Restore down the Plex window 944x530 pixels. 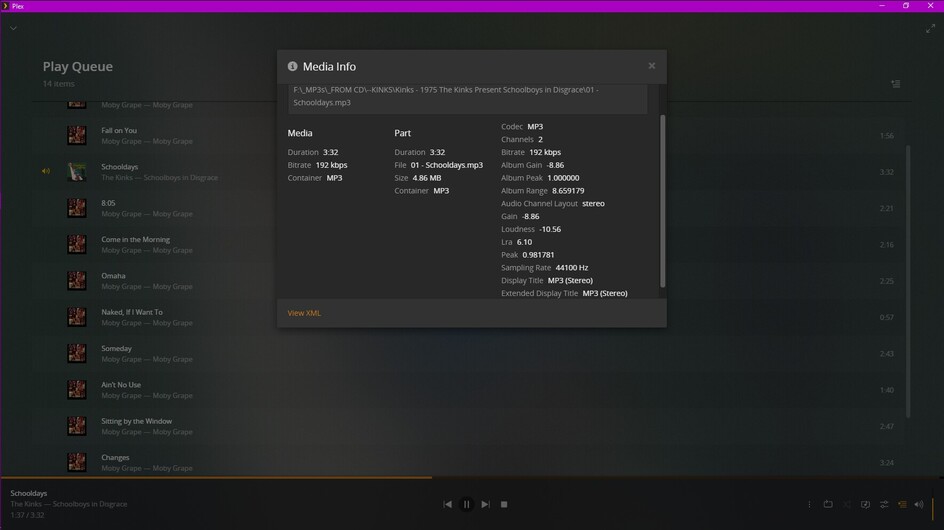pos(906,5)
